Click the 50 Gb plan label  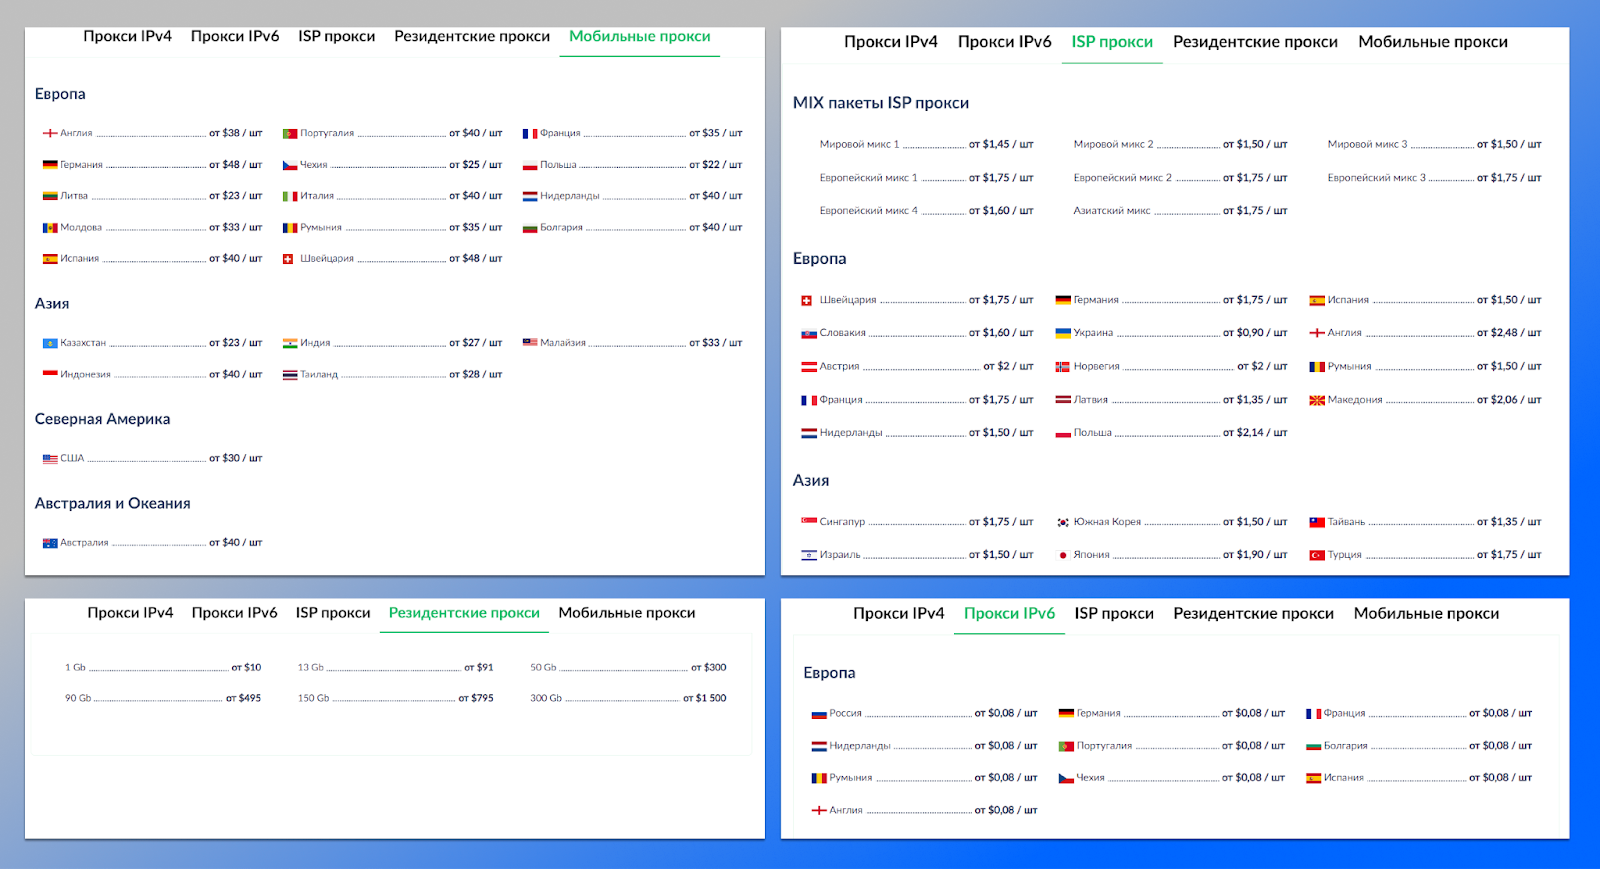click(543, 668)
